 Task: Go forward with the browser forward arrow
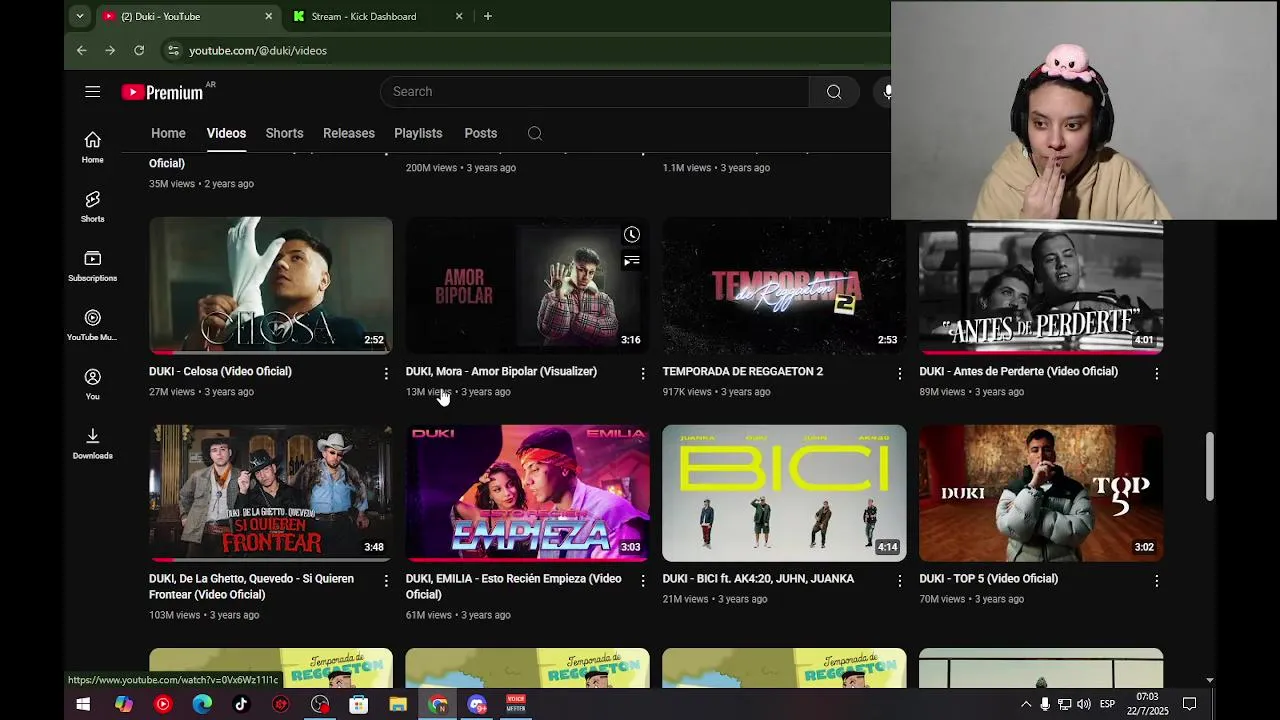coord(110,50)
